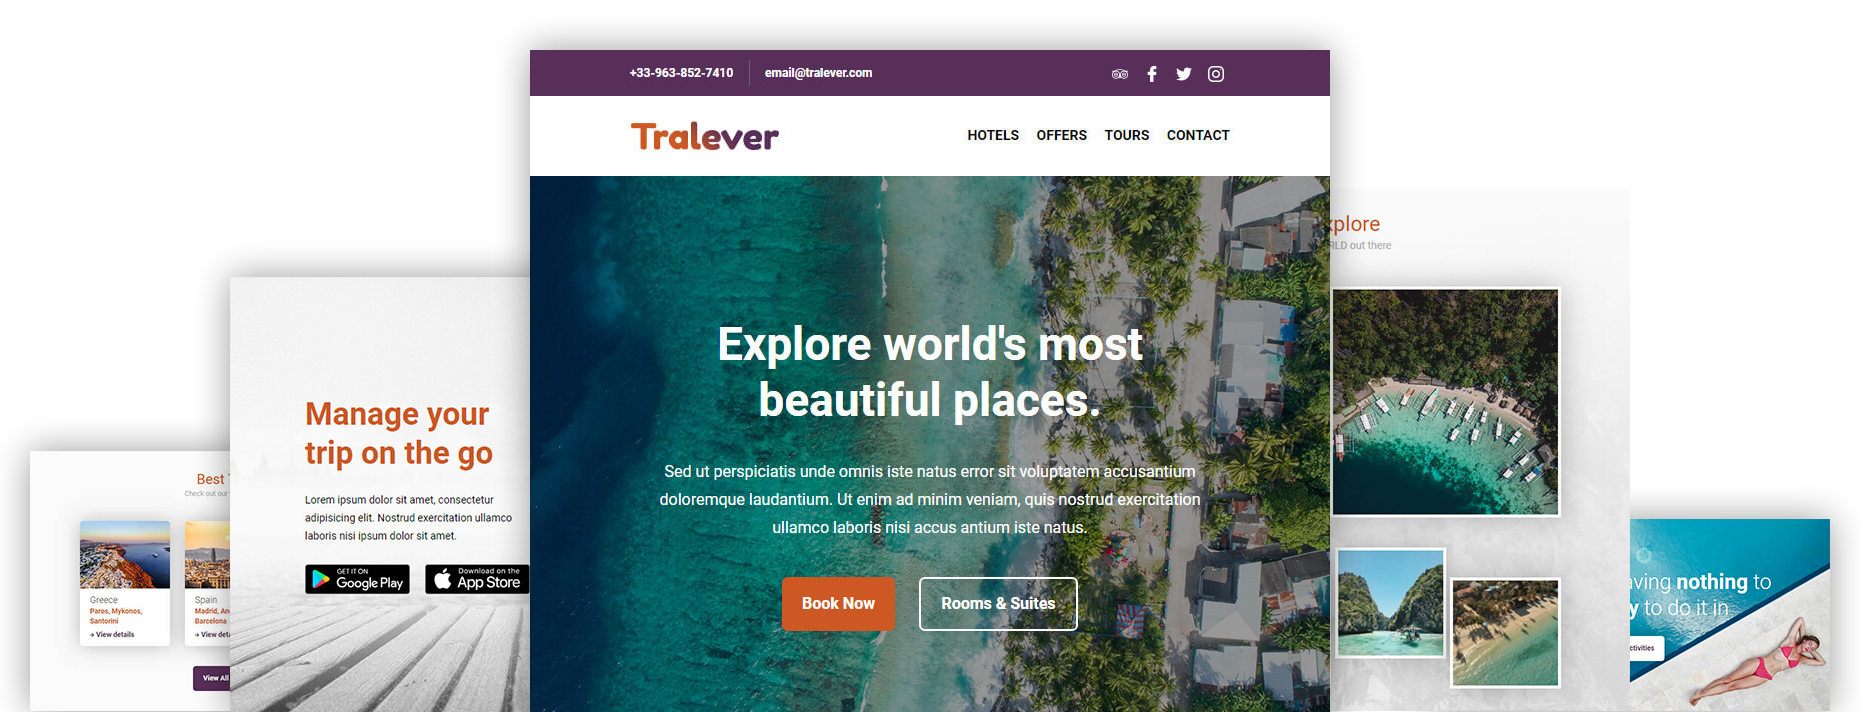This screenshot has height=712, width=1860.
Task: Click the Google Play badge
Action: 358,579
